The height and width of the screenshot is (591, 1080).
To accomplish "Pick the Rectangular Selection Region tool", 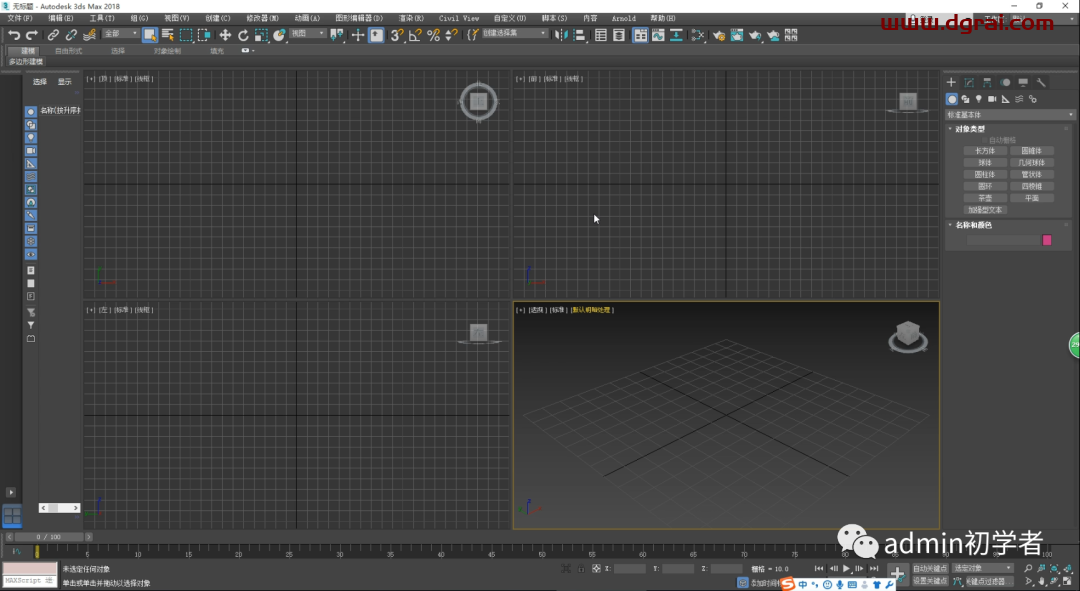I will pyautogui.click(x=186, y=34).
